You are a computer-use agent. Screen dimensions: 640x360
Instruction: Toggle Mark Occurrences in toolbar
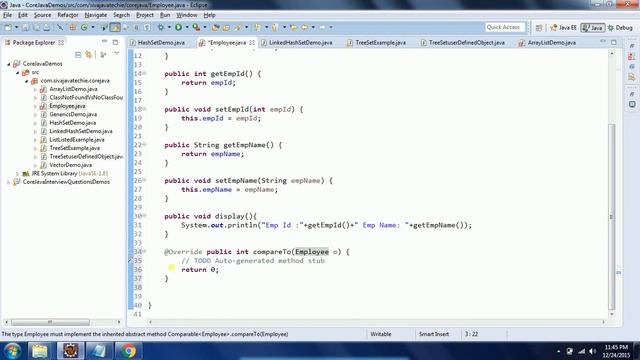tap(115, 27)
